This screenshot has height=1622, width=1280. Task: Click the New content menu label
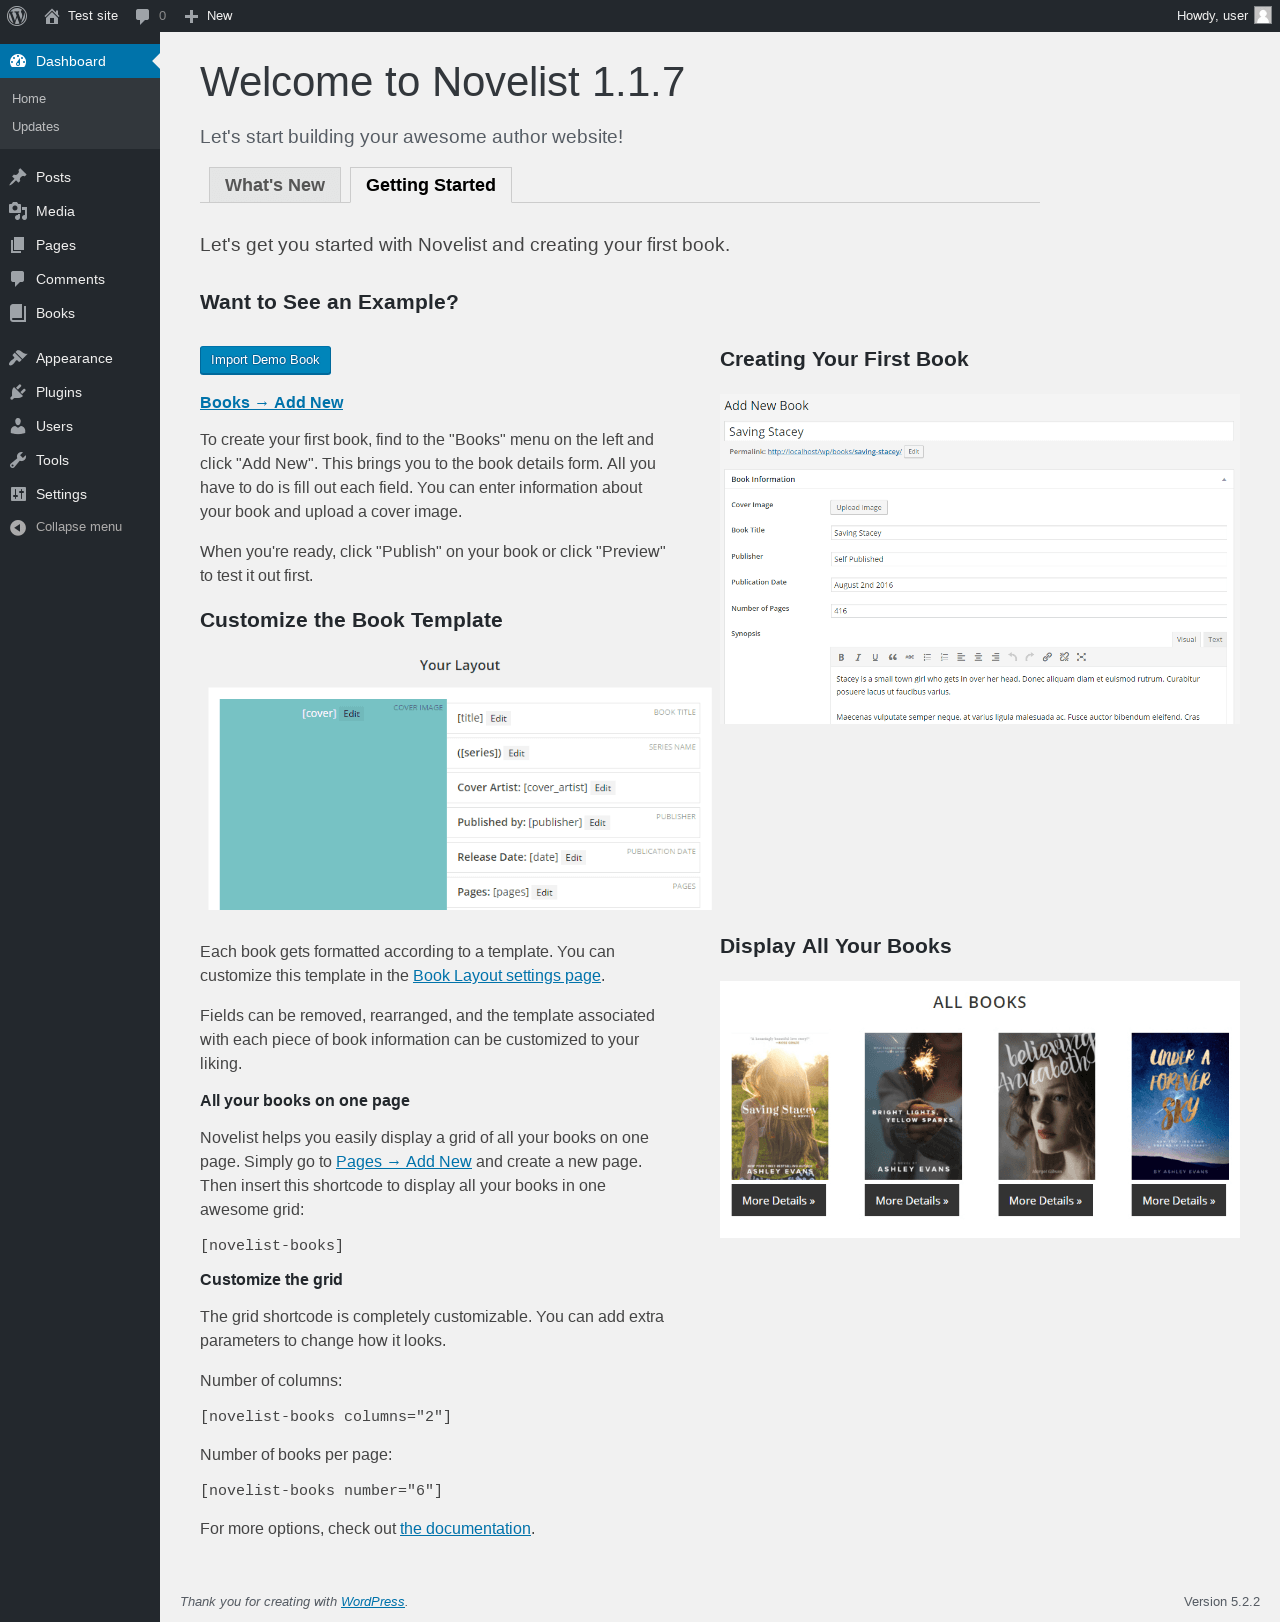(219, 16)
